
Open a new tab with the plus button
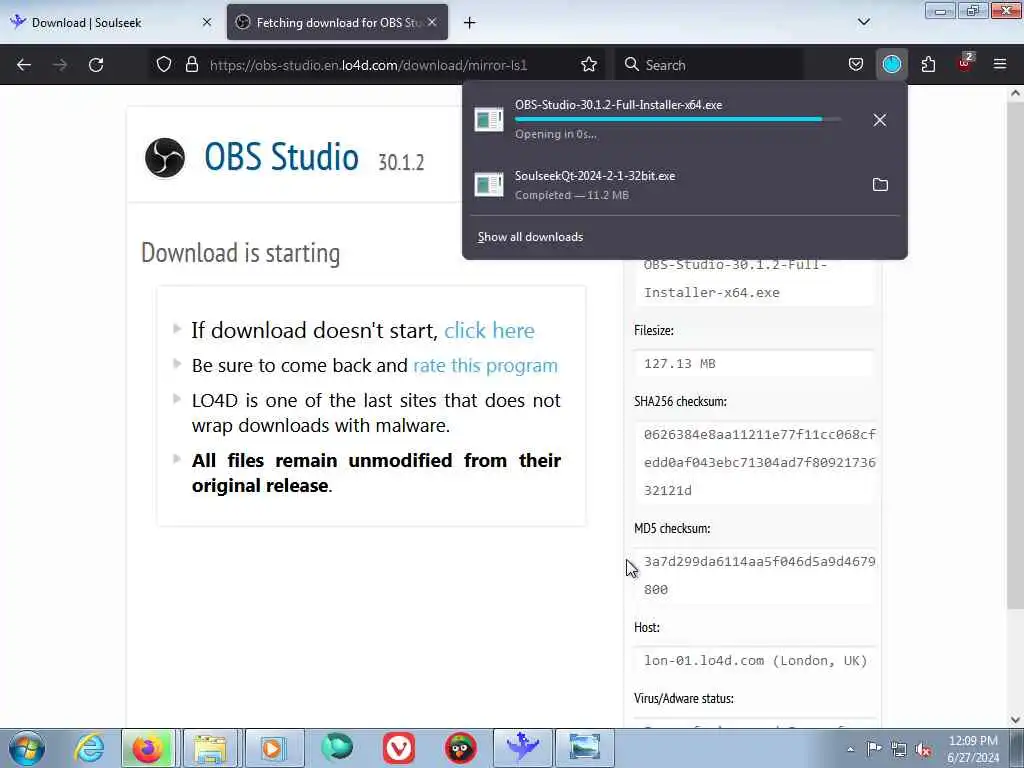coord(469,23)
